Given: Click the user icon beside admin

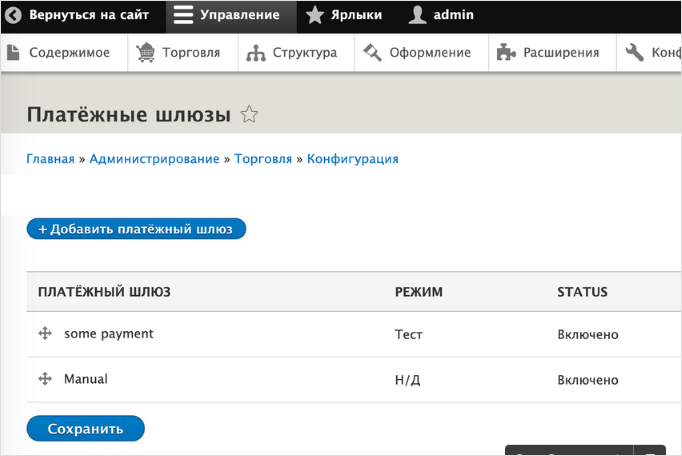Looking at the screenshot, I should click(418, 16).
